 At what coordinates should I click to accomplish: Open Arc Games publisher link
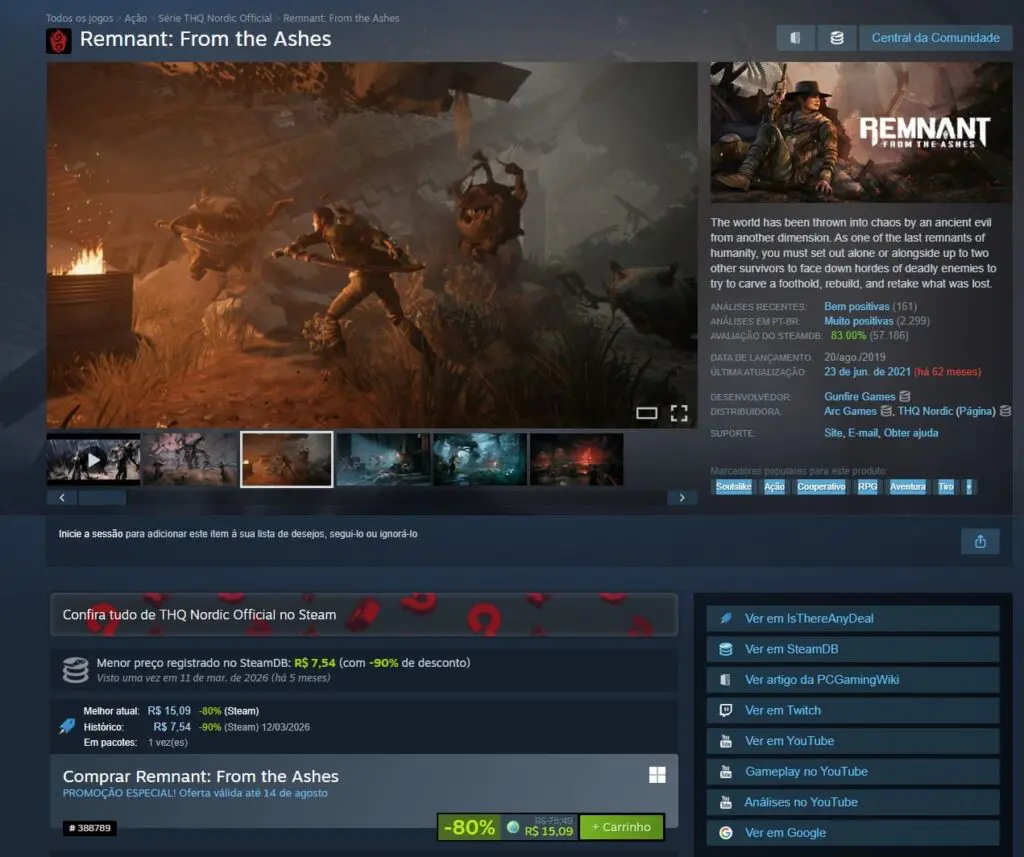(x=850, y=411)
